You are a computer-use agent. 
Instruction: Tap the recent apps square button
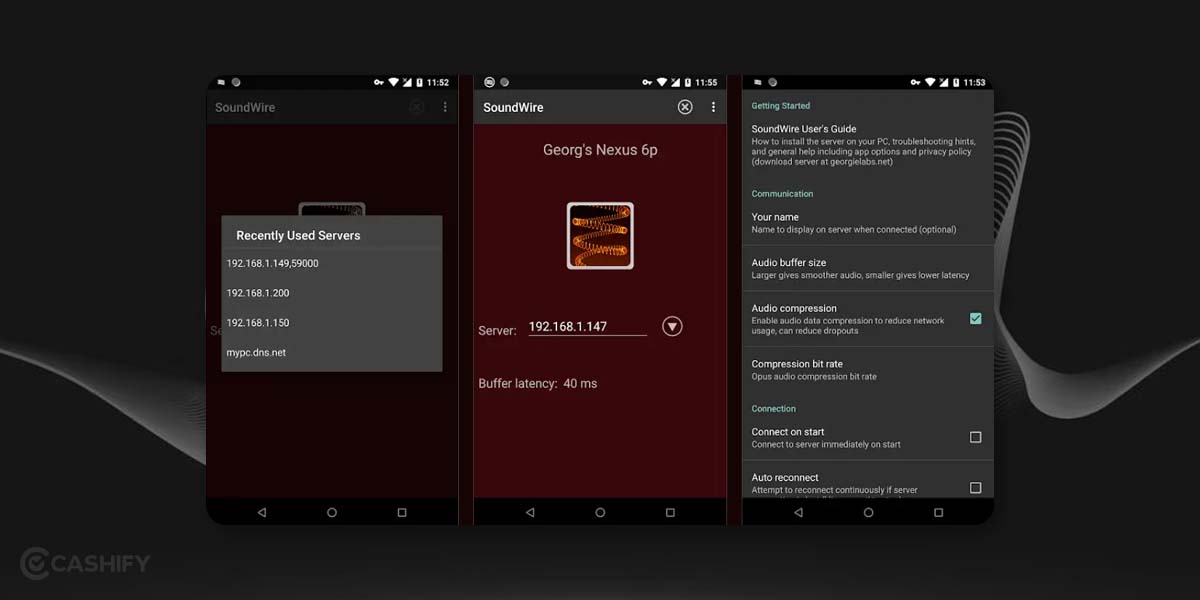670,512
